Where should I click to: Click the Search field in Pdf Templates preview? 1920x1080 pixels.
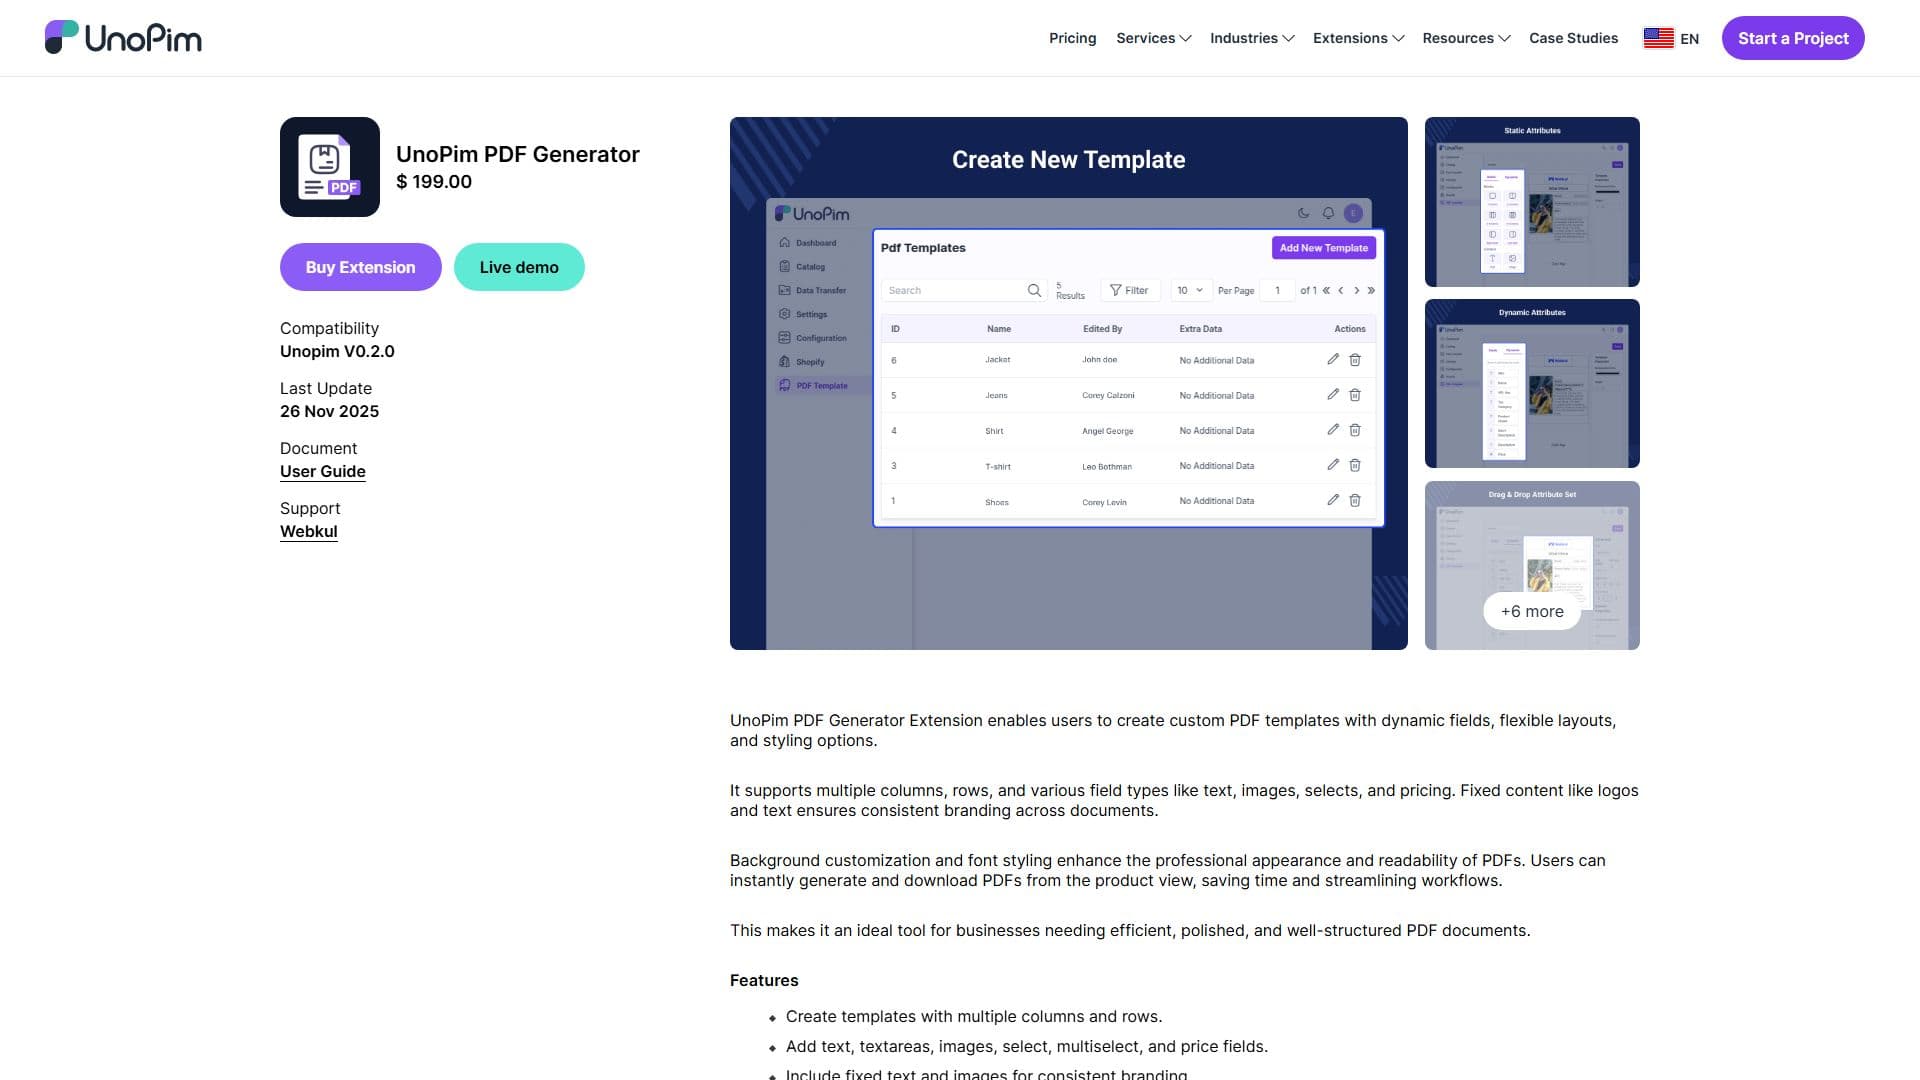click(x=964, y=290)
